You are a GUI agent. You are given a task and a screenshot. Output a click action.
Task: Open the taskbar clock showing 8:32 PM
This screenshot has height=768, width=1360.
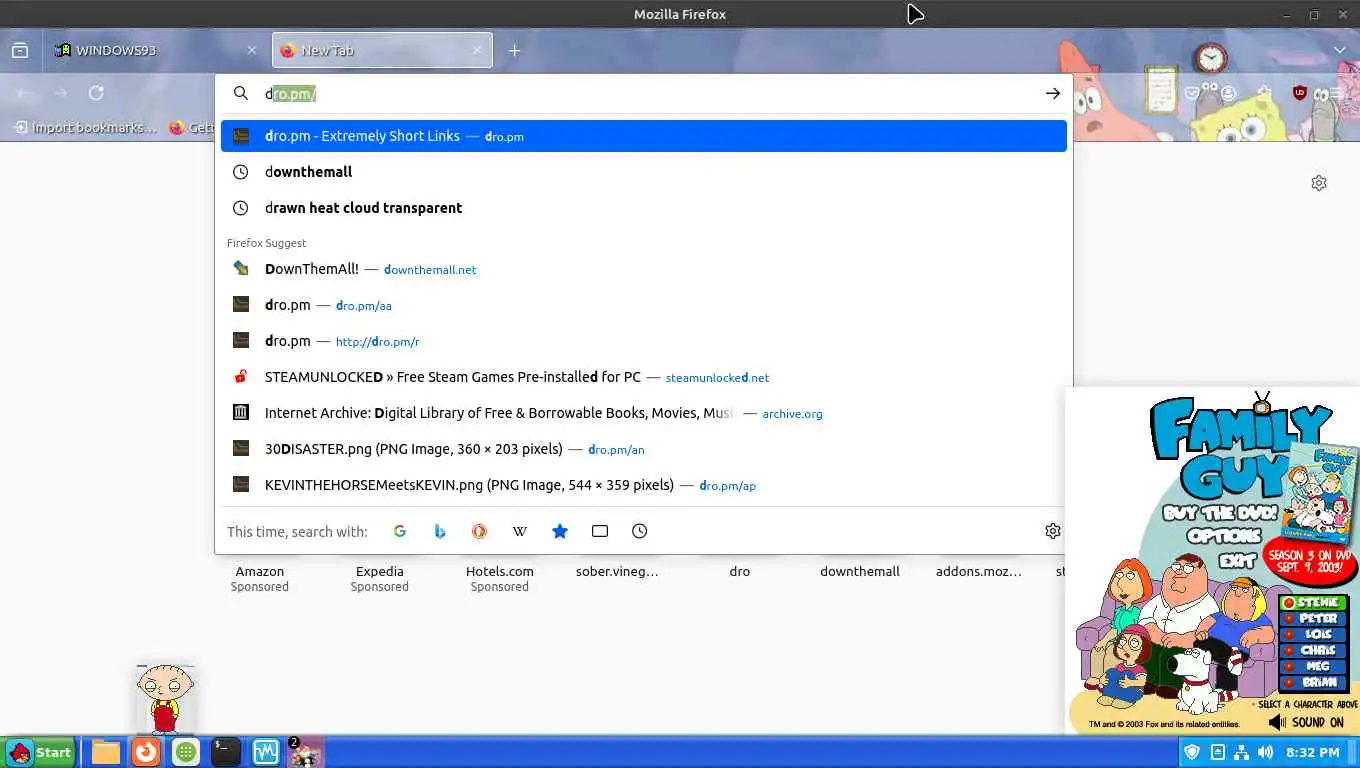coord(1312,752)
